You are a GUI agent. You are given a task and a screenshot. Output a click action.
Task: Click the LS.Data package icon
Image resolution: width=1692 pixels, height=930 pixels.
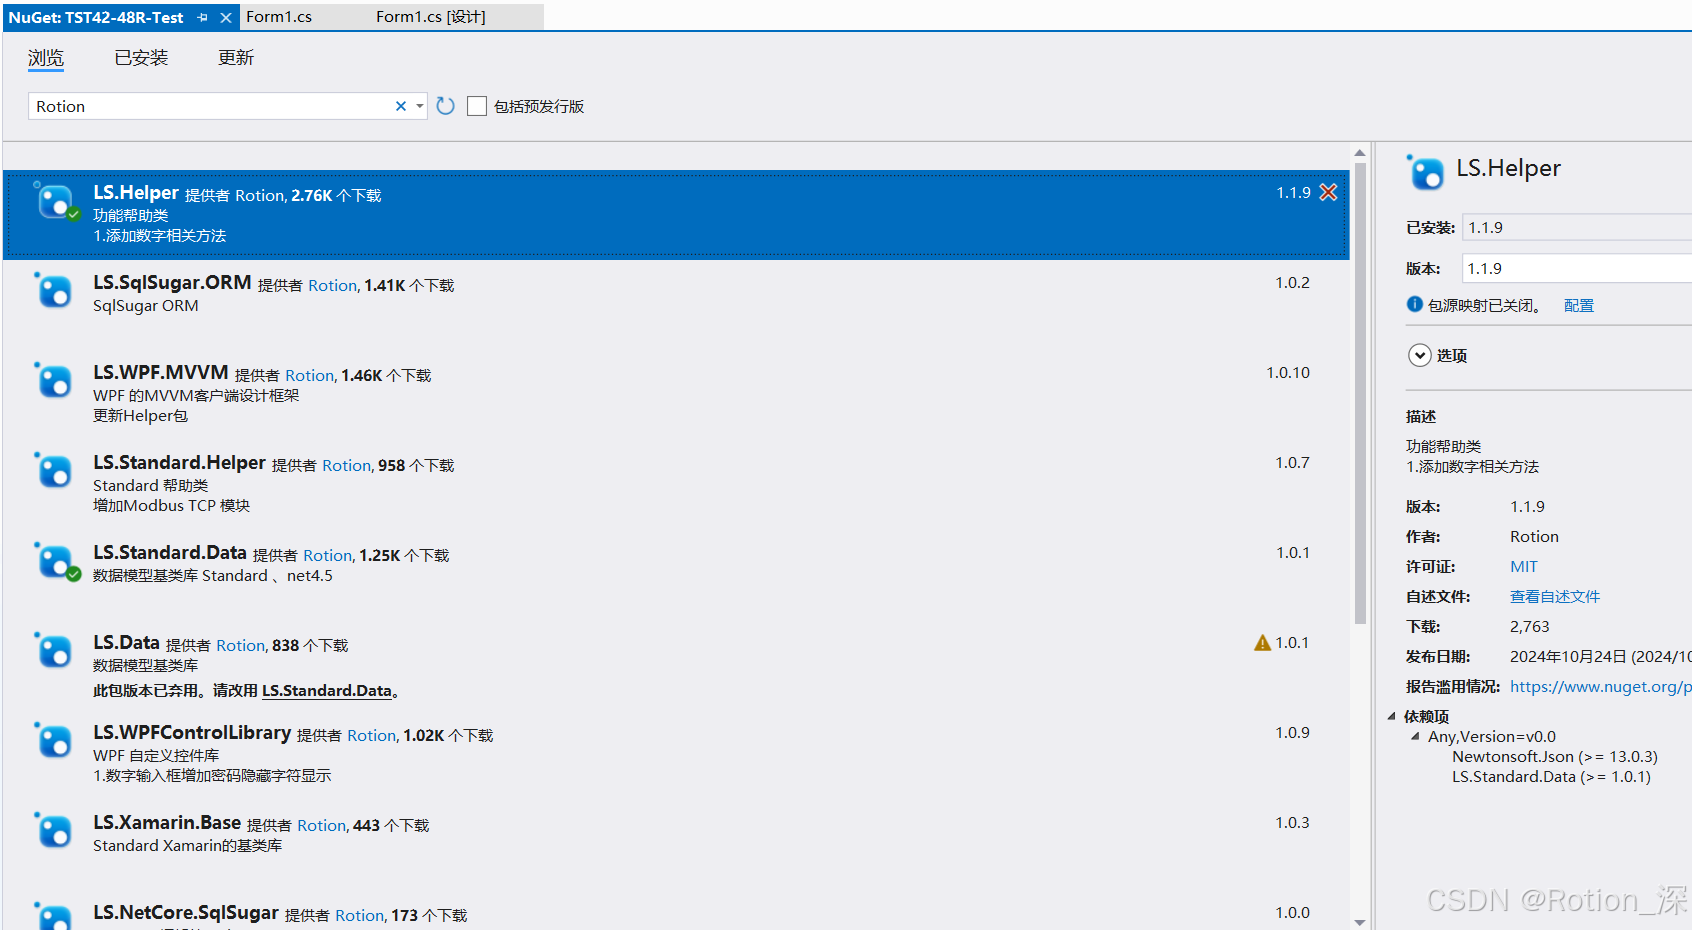click(x=54, y=651)
